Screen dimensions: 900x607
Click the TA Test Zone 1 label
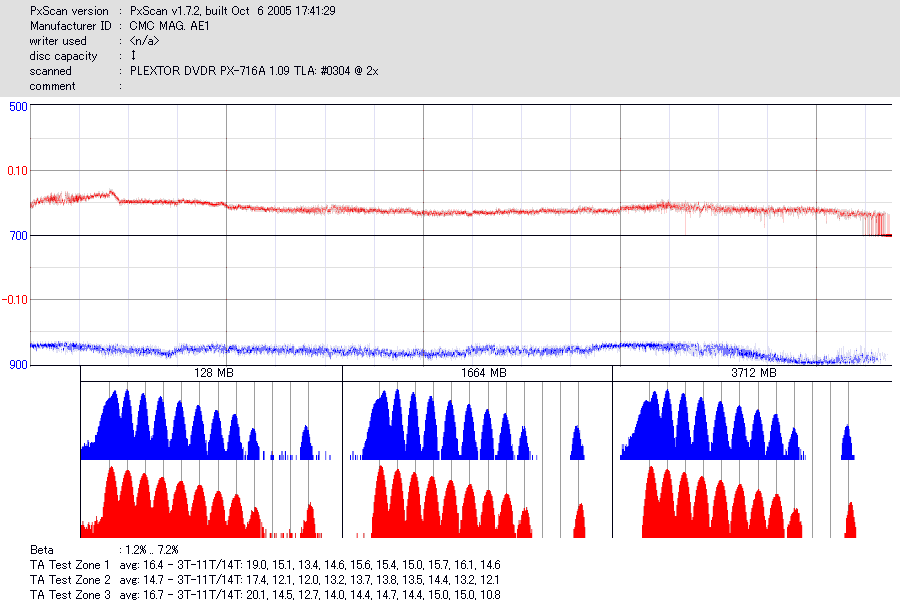pos(69,565)
